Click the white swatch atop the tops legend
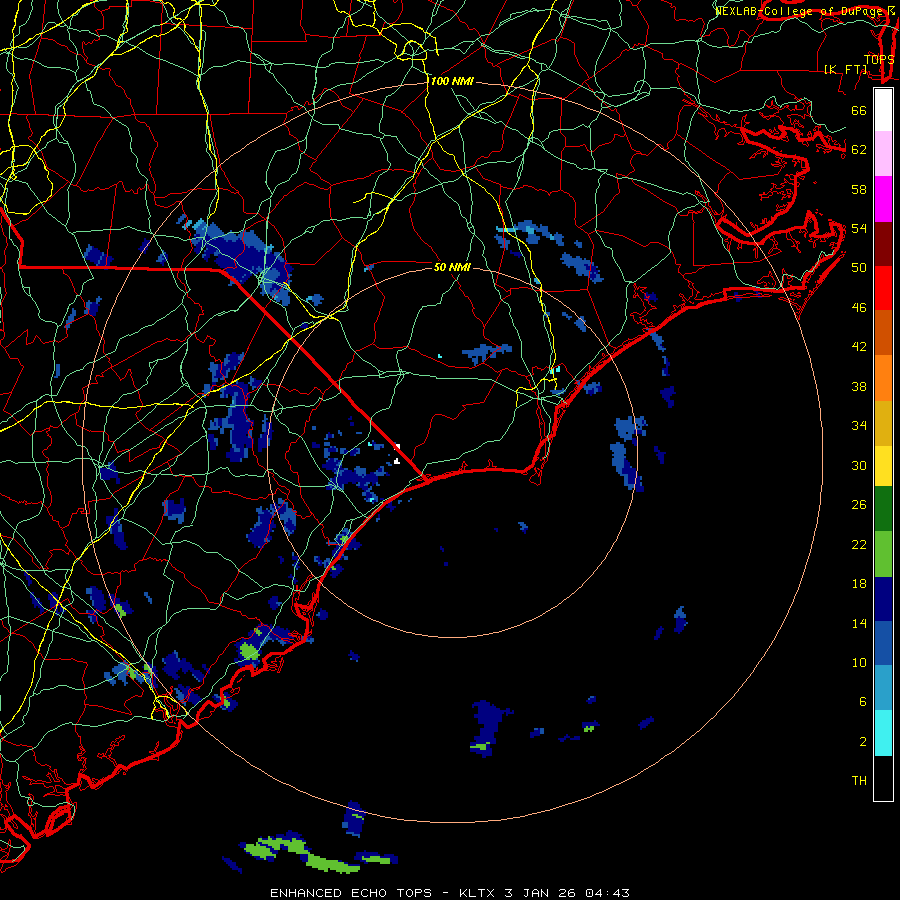The height and width of the screenshot is (900, 900). coord(883,110)
